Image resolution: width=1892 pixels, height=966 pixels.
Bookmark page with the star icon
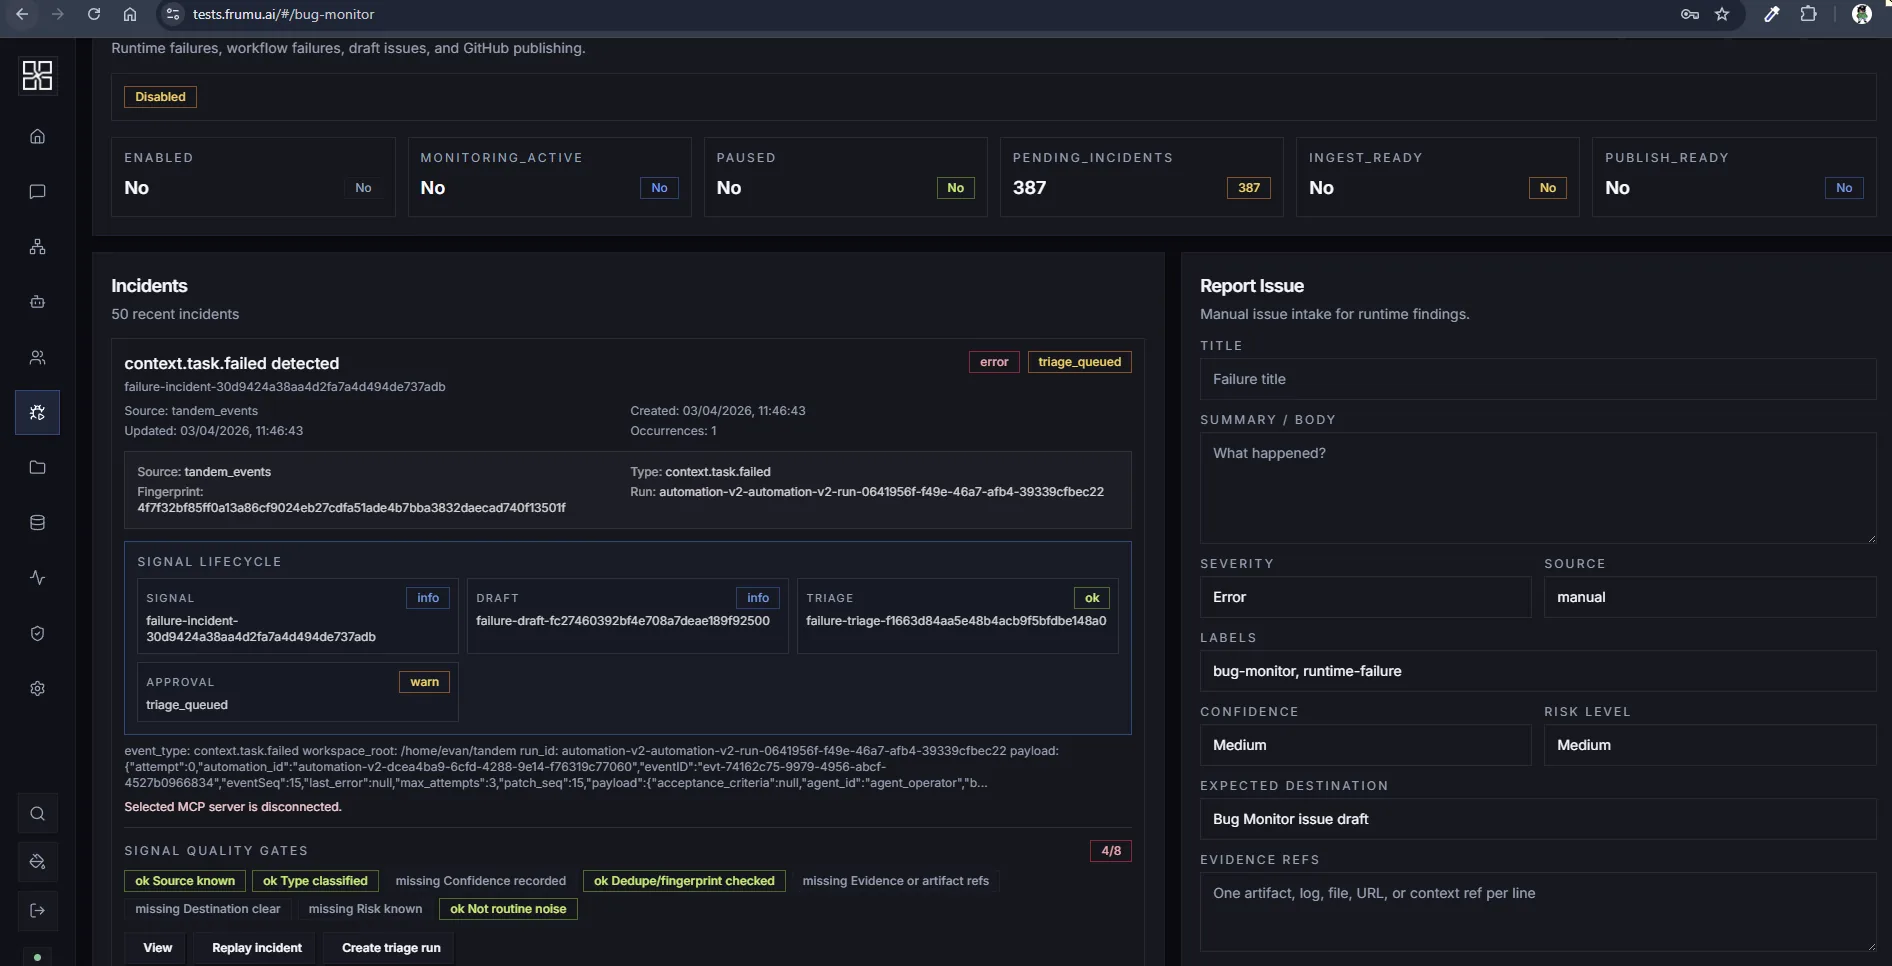1722,14
